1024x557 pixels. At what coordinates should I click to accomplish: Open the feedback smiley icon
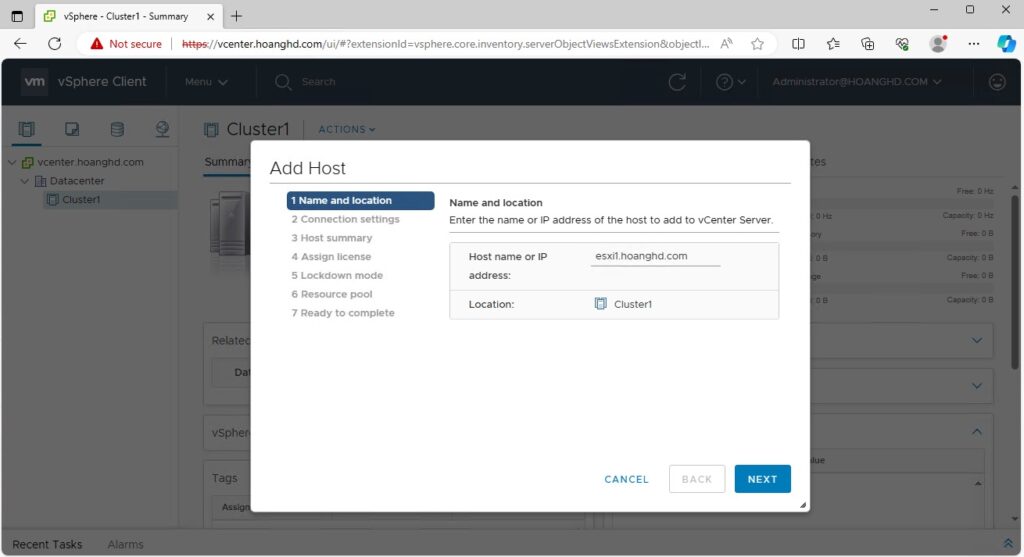(997, 82)
